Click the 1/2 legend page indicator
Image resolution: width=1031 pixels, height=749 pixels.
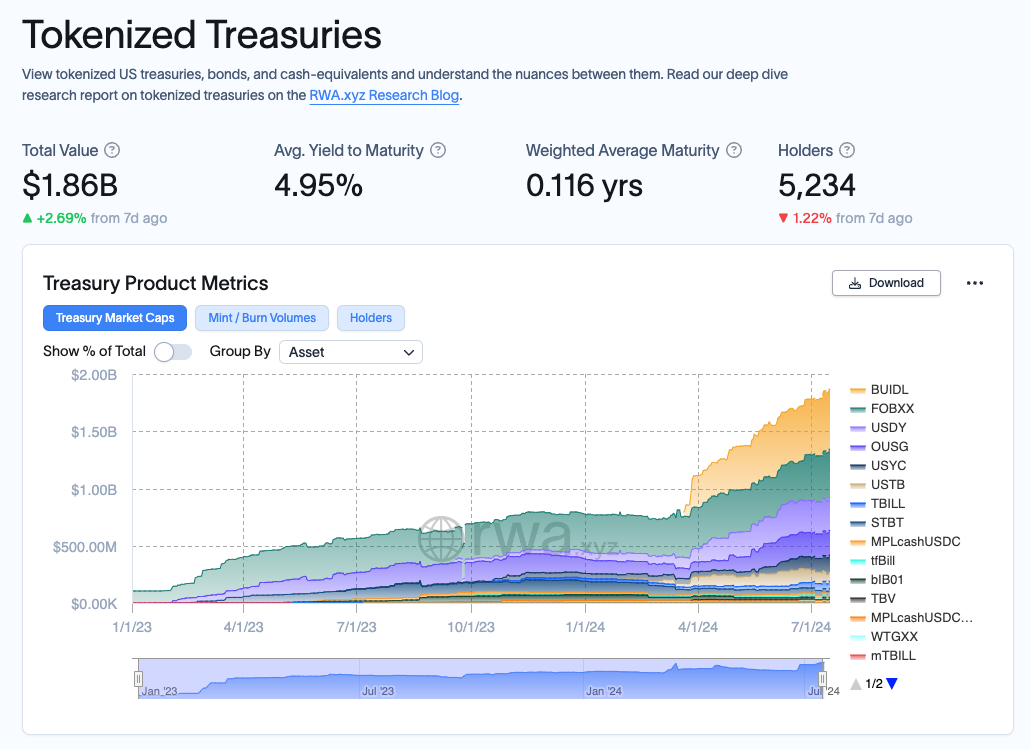click(874, 684)
